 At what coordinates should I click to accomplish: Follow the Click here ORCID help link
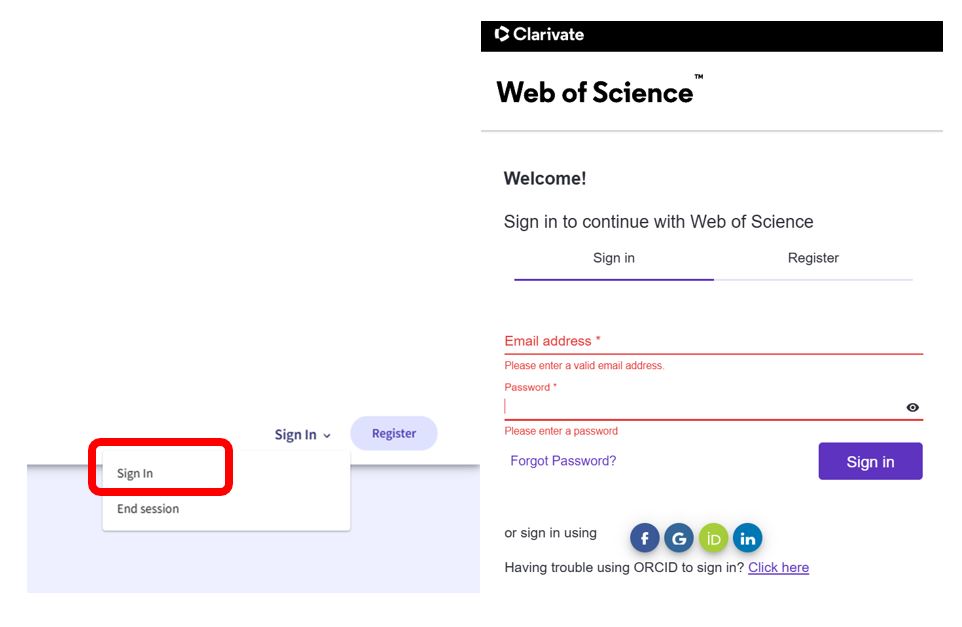pyautogui.click(x=778, y=567)
